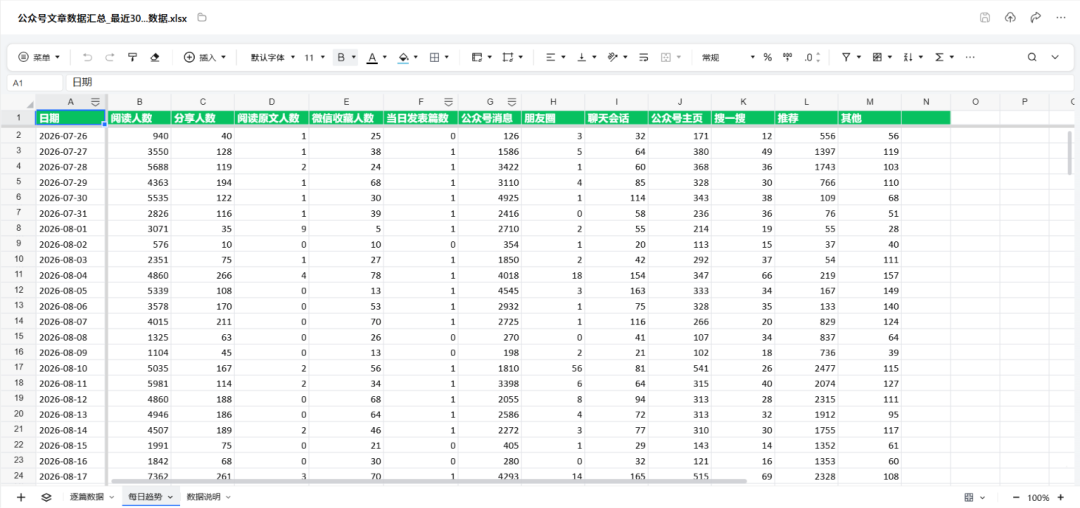Switch to the 数据说明 sheet tab

[x=204, y=497]
